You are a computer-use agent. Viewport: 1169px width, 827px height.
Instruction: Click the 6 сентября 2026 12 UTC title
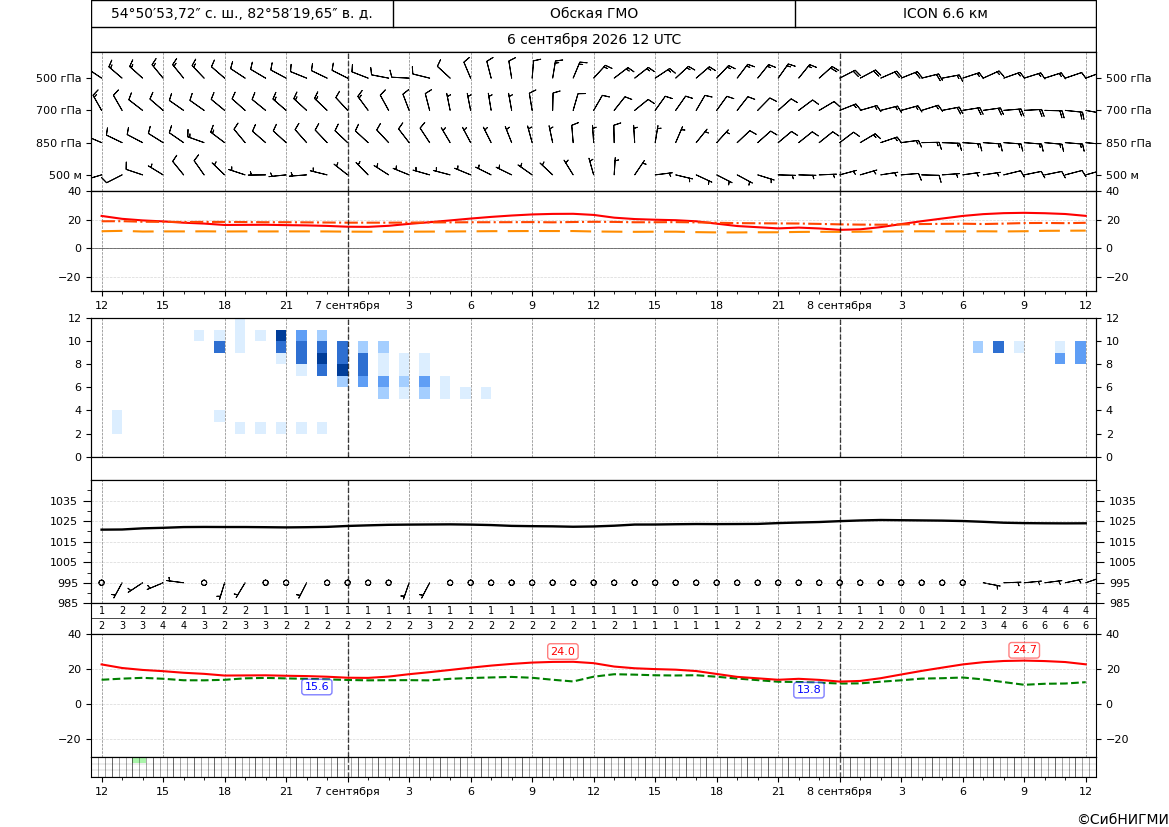[x=593, y=40]
